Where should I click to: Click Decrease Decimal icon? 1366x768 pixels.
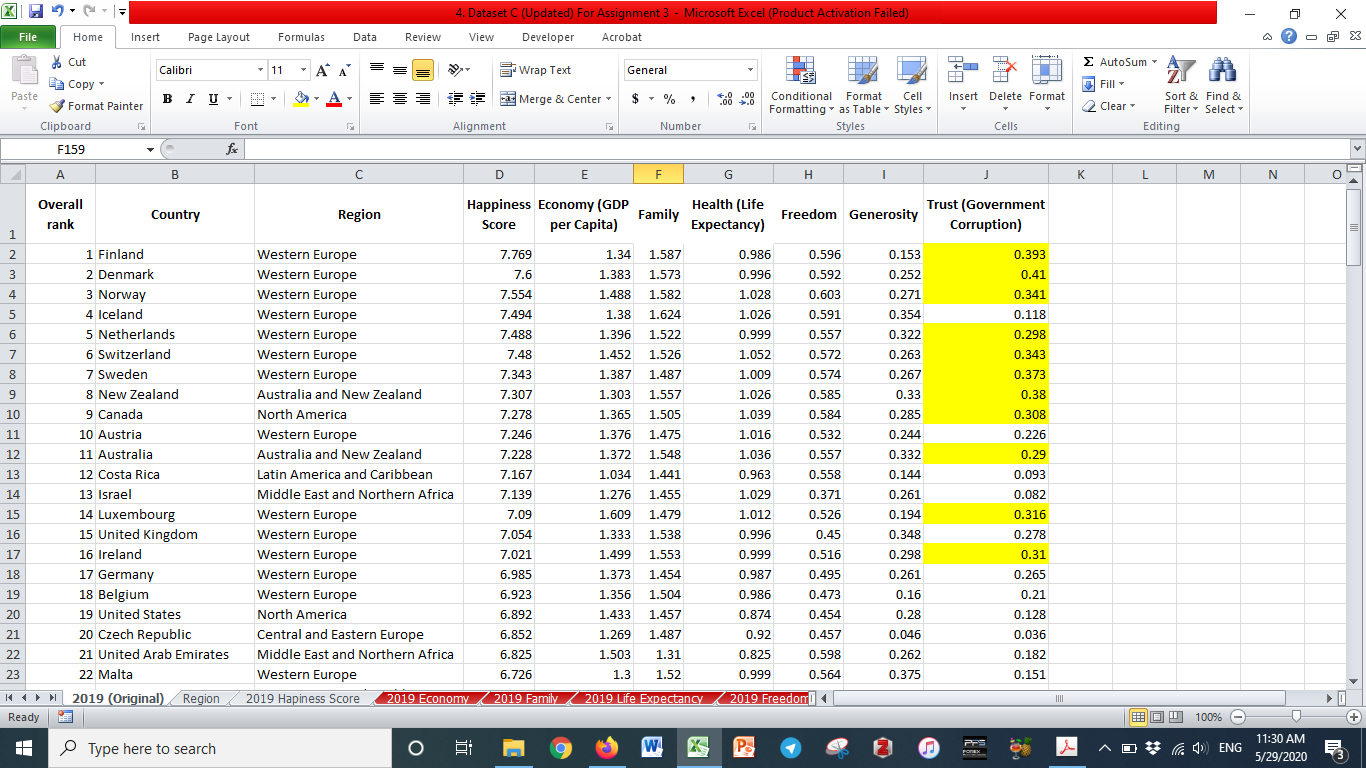745,99
